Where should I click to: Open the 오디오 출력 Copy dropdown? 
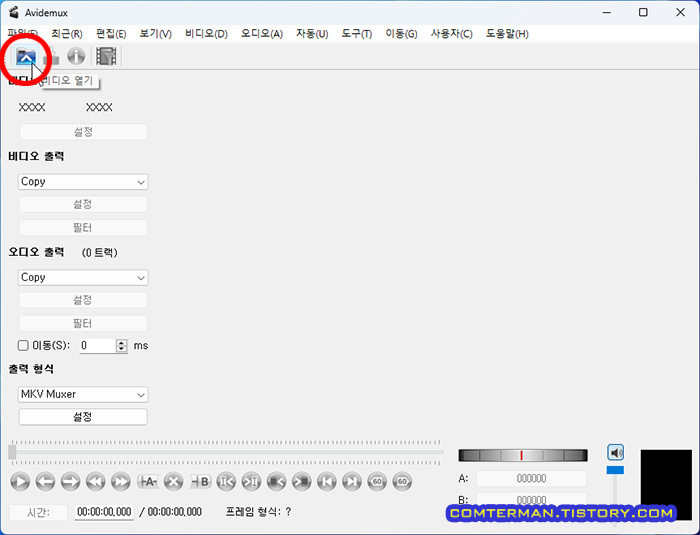pos(83,277)
